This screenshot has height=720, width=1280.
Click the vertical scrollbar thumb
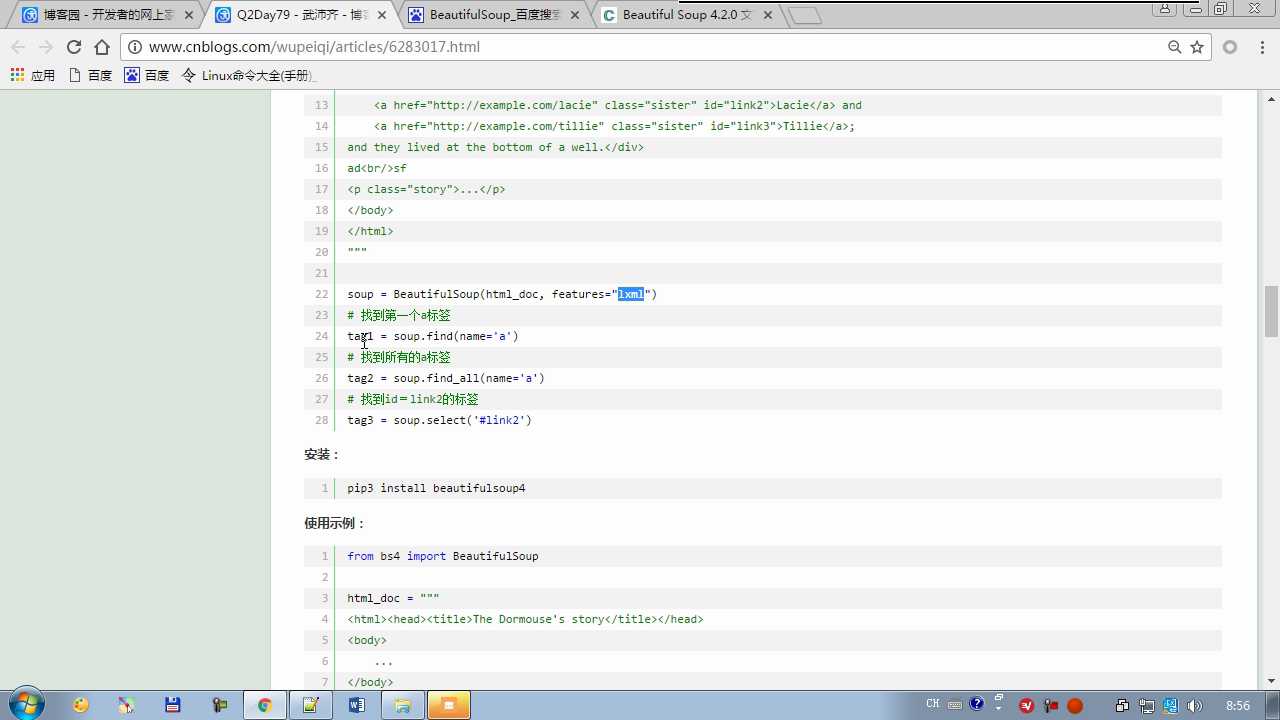click(1272, 311)
